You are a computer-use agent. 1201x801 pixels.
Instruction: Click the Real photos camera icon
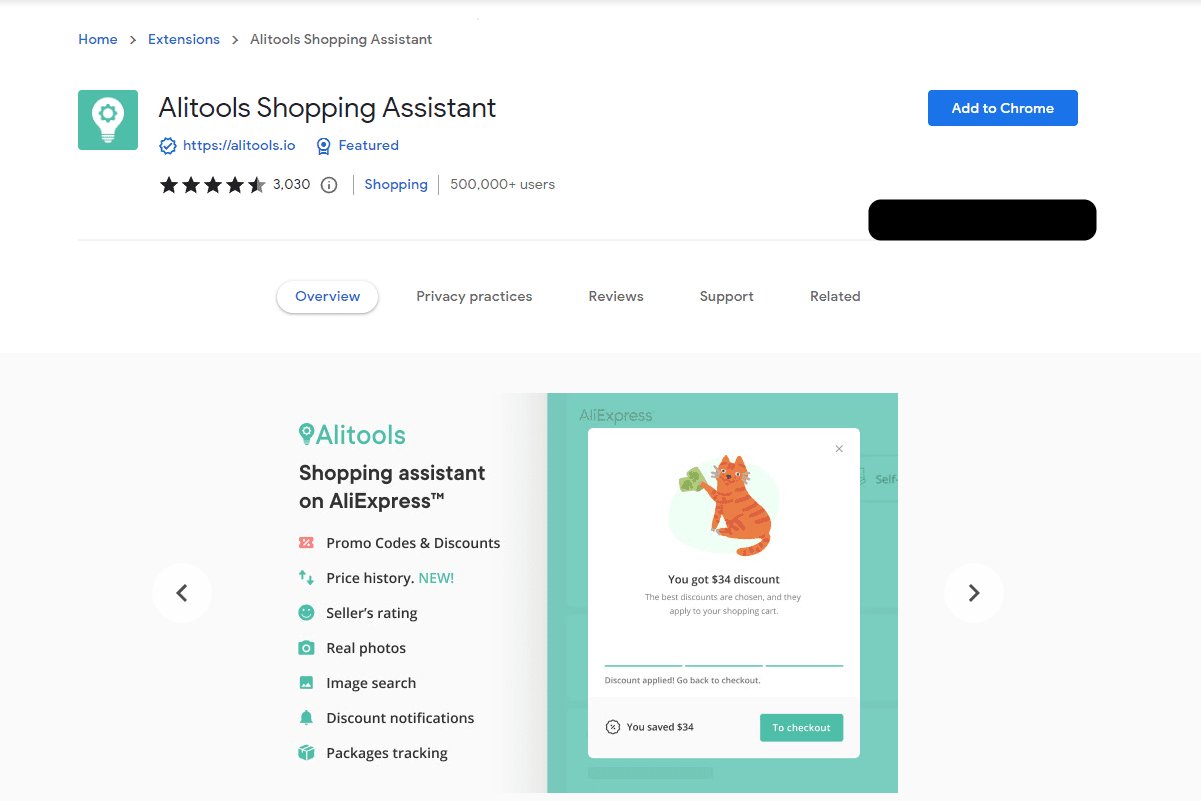coord(306,648)
